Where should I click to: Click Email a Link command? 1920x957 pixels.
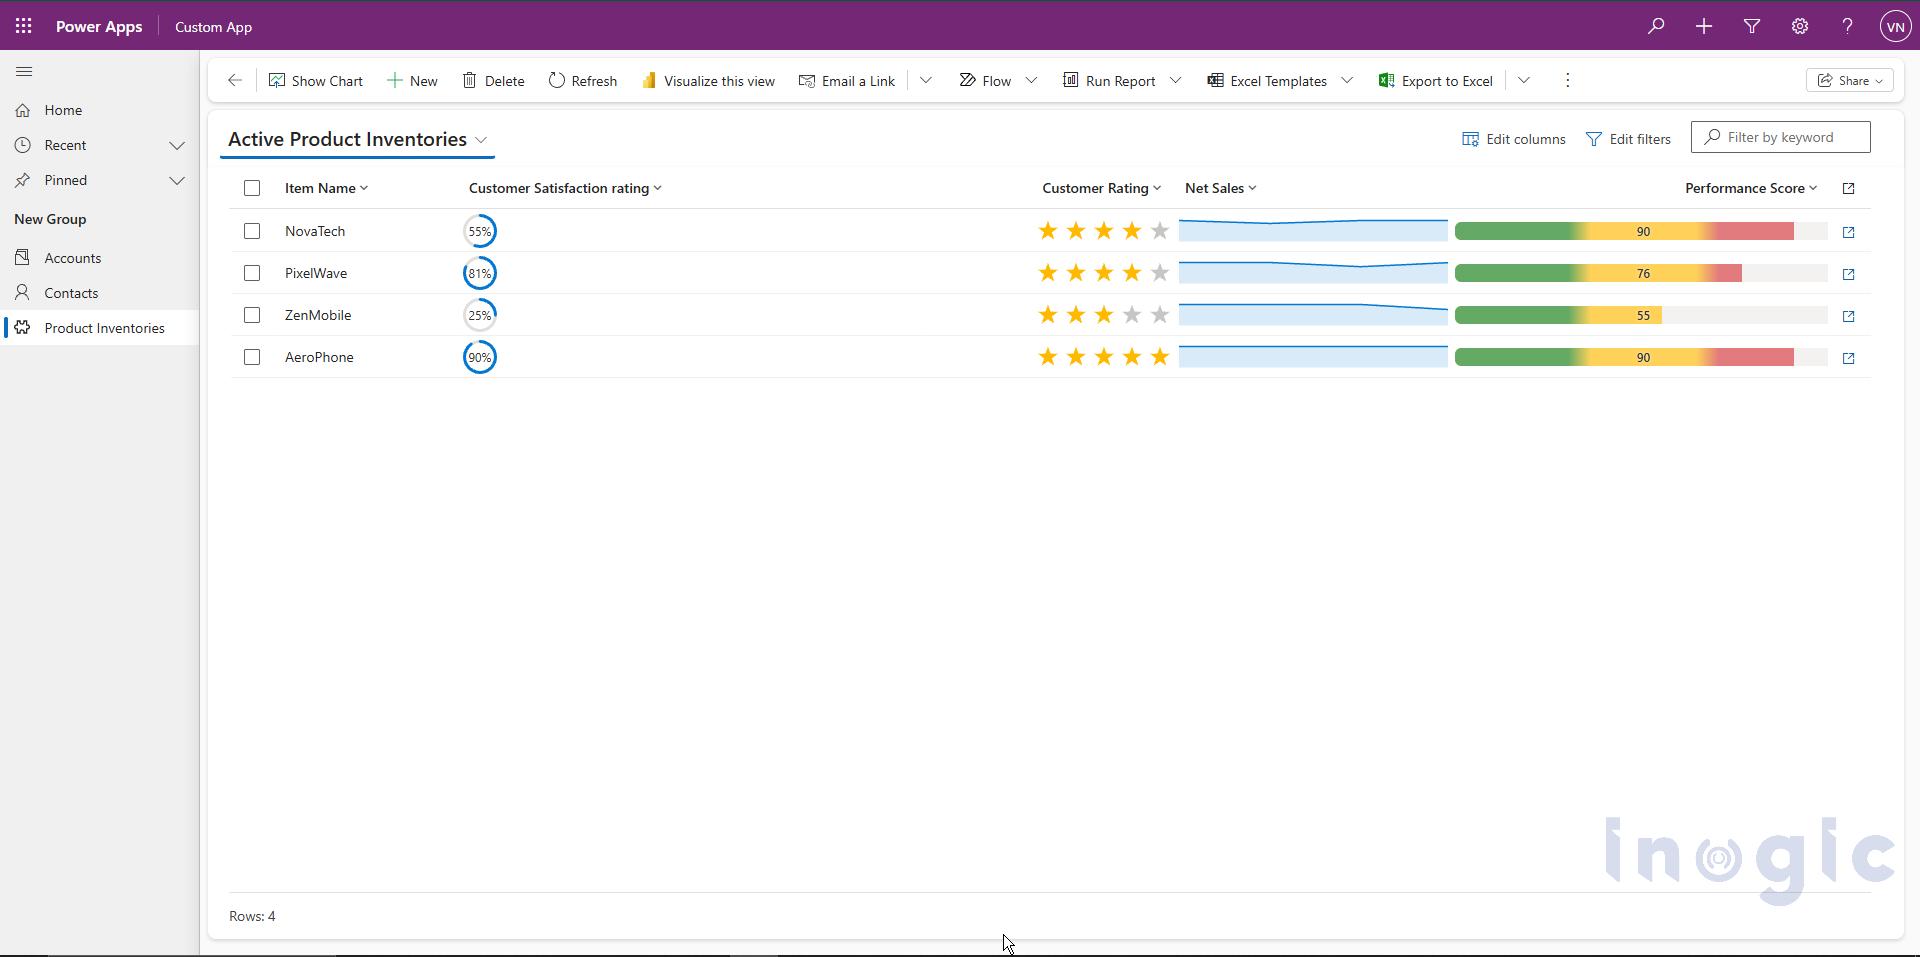[x=847, y=81]
